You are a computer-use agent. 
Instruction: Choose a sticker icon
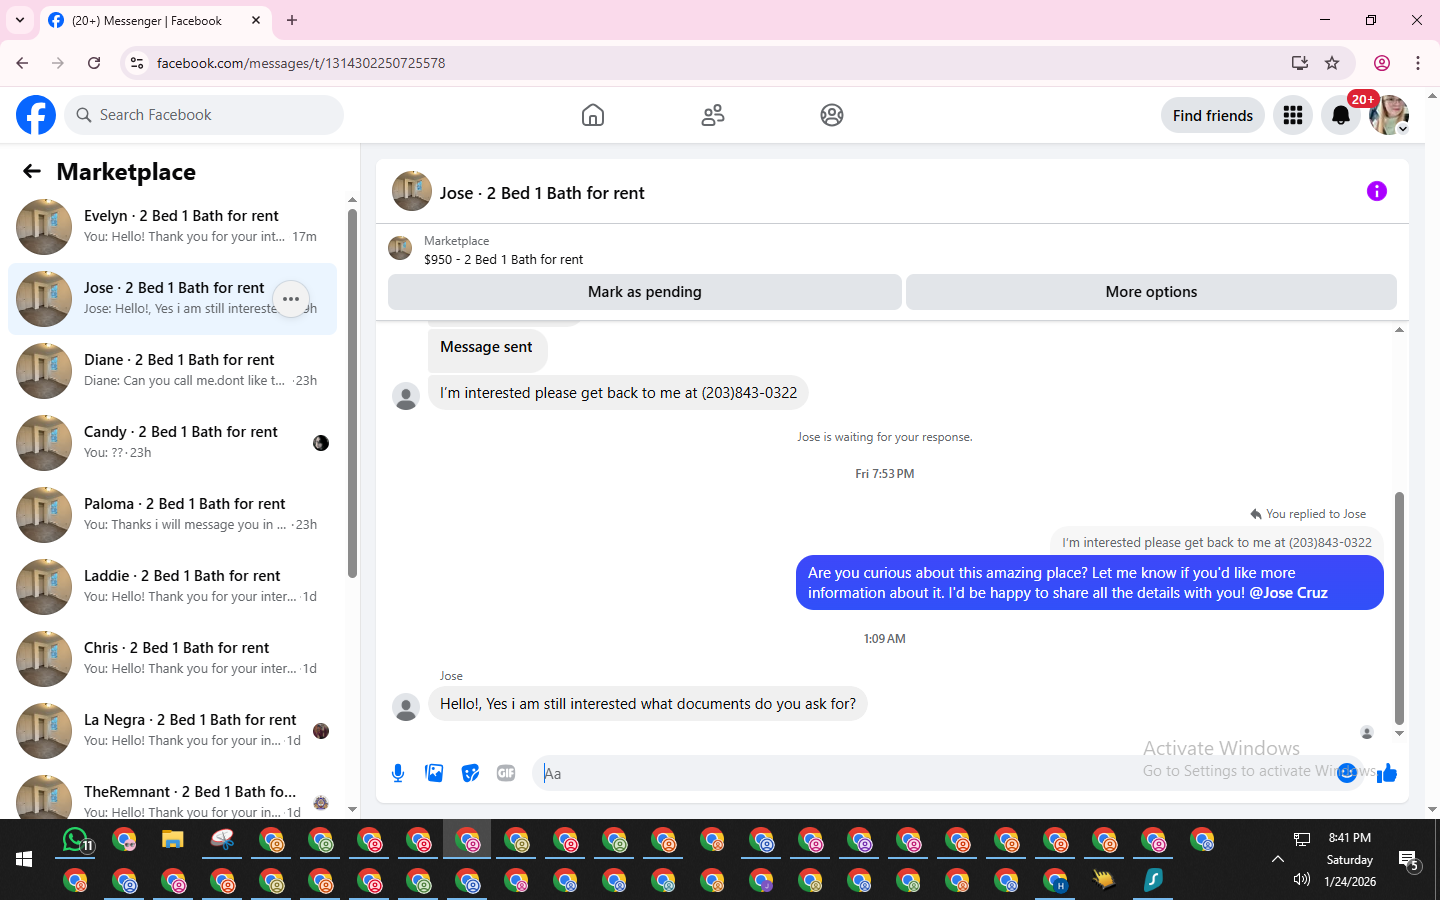pos(470,773)
